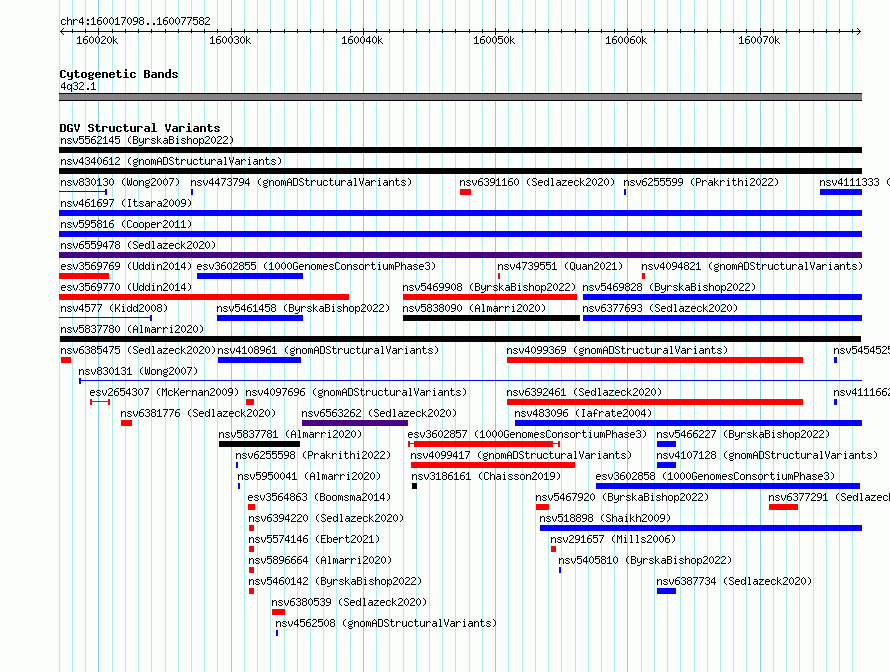The image size is (890, 672).
Task: Click nsv5405810 (ByrskaBishop2022) label
Action: pos(645,560)
